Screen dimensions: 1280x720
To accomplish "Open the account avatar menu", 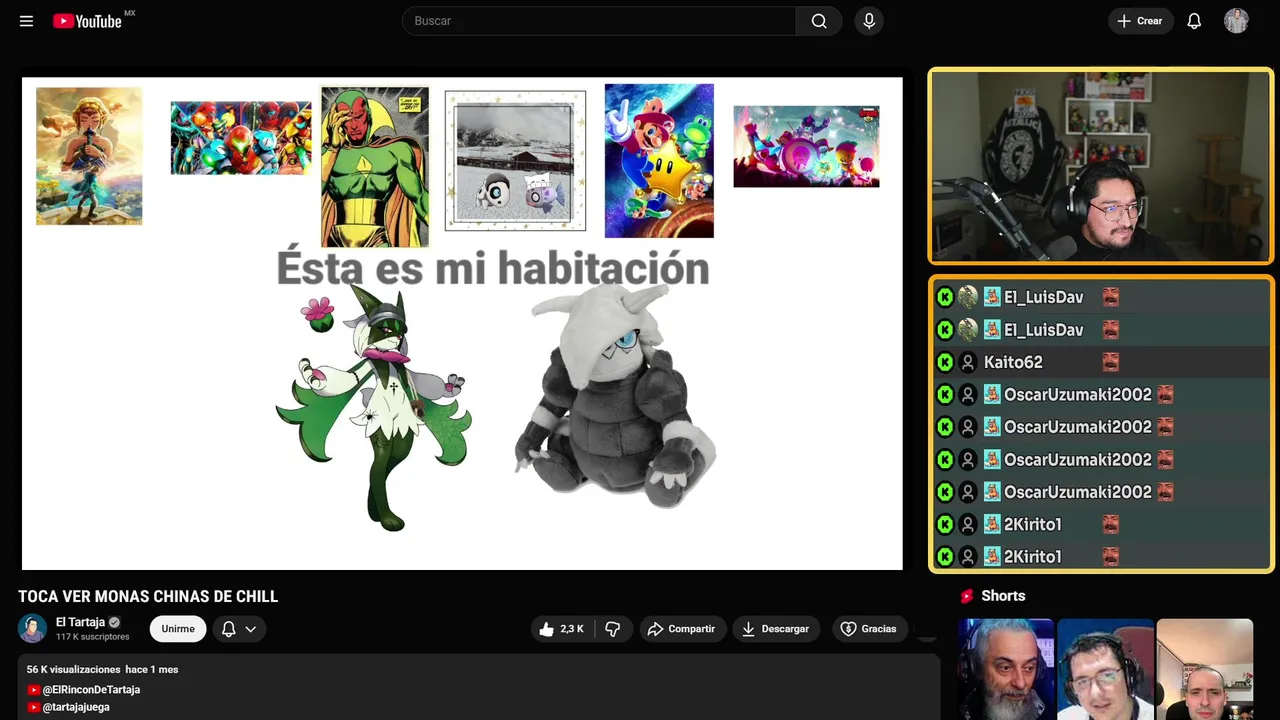I will (x=1236, y=21).
